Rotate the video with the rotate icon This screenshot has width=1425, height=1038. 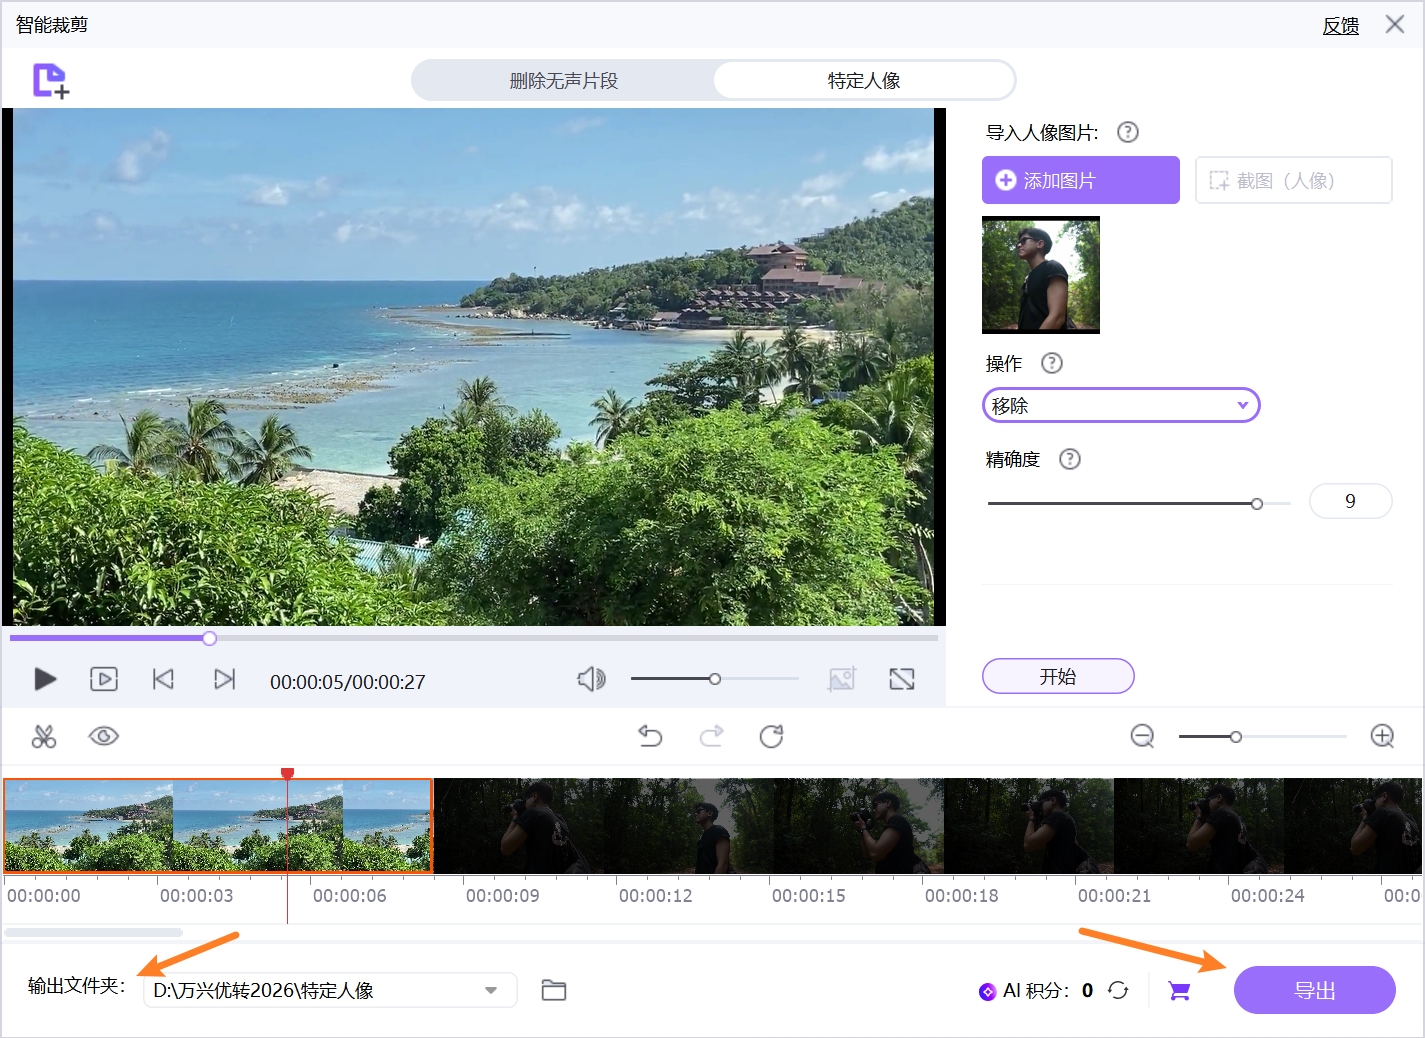click(x=771, y=736)
